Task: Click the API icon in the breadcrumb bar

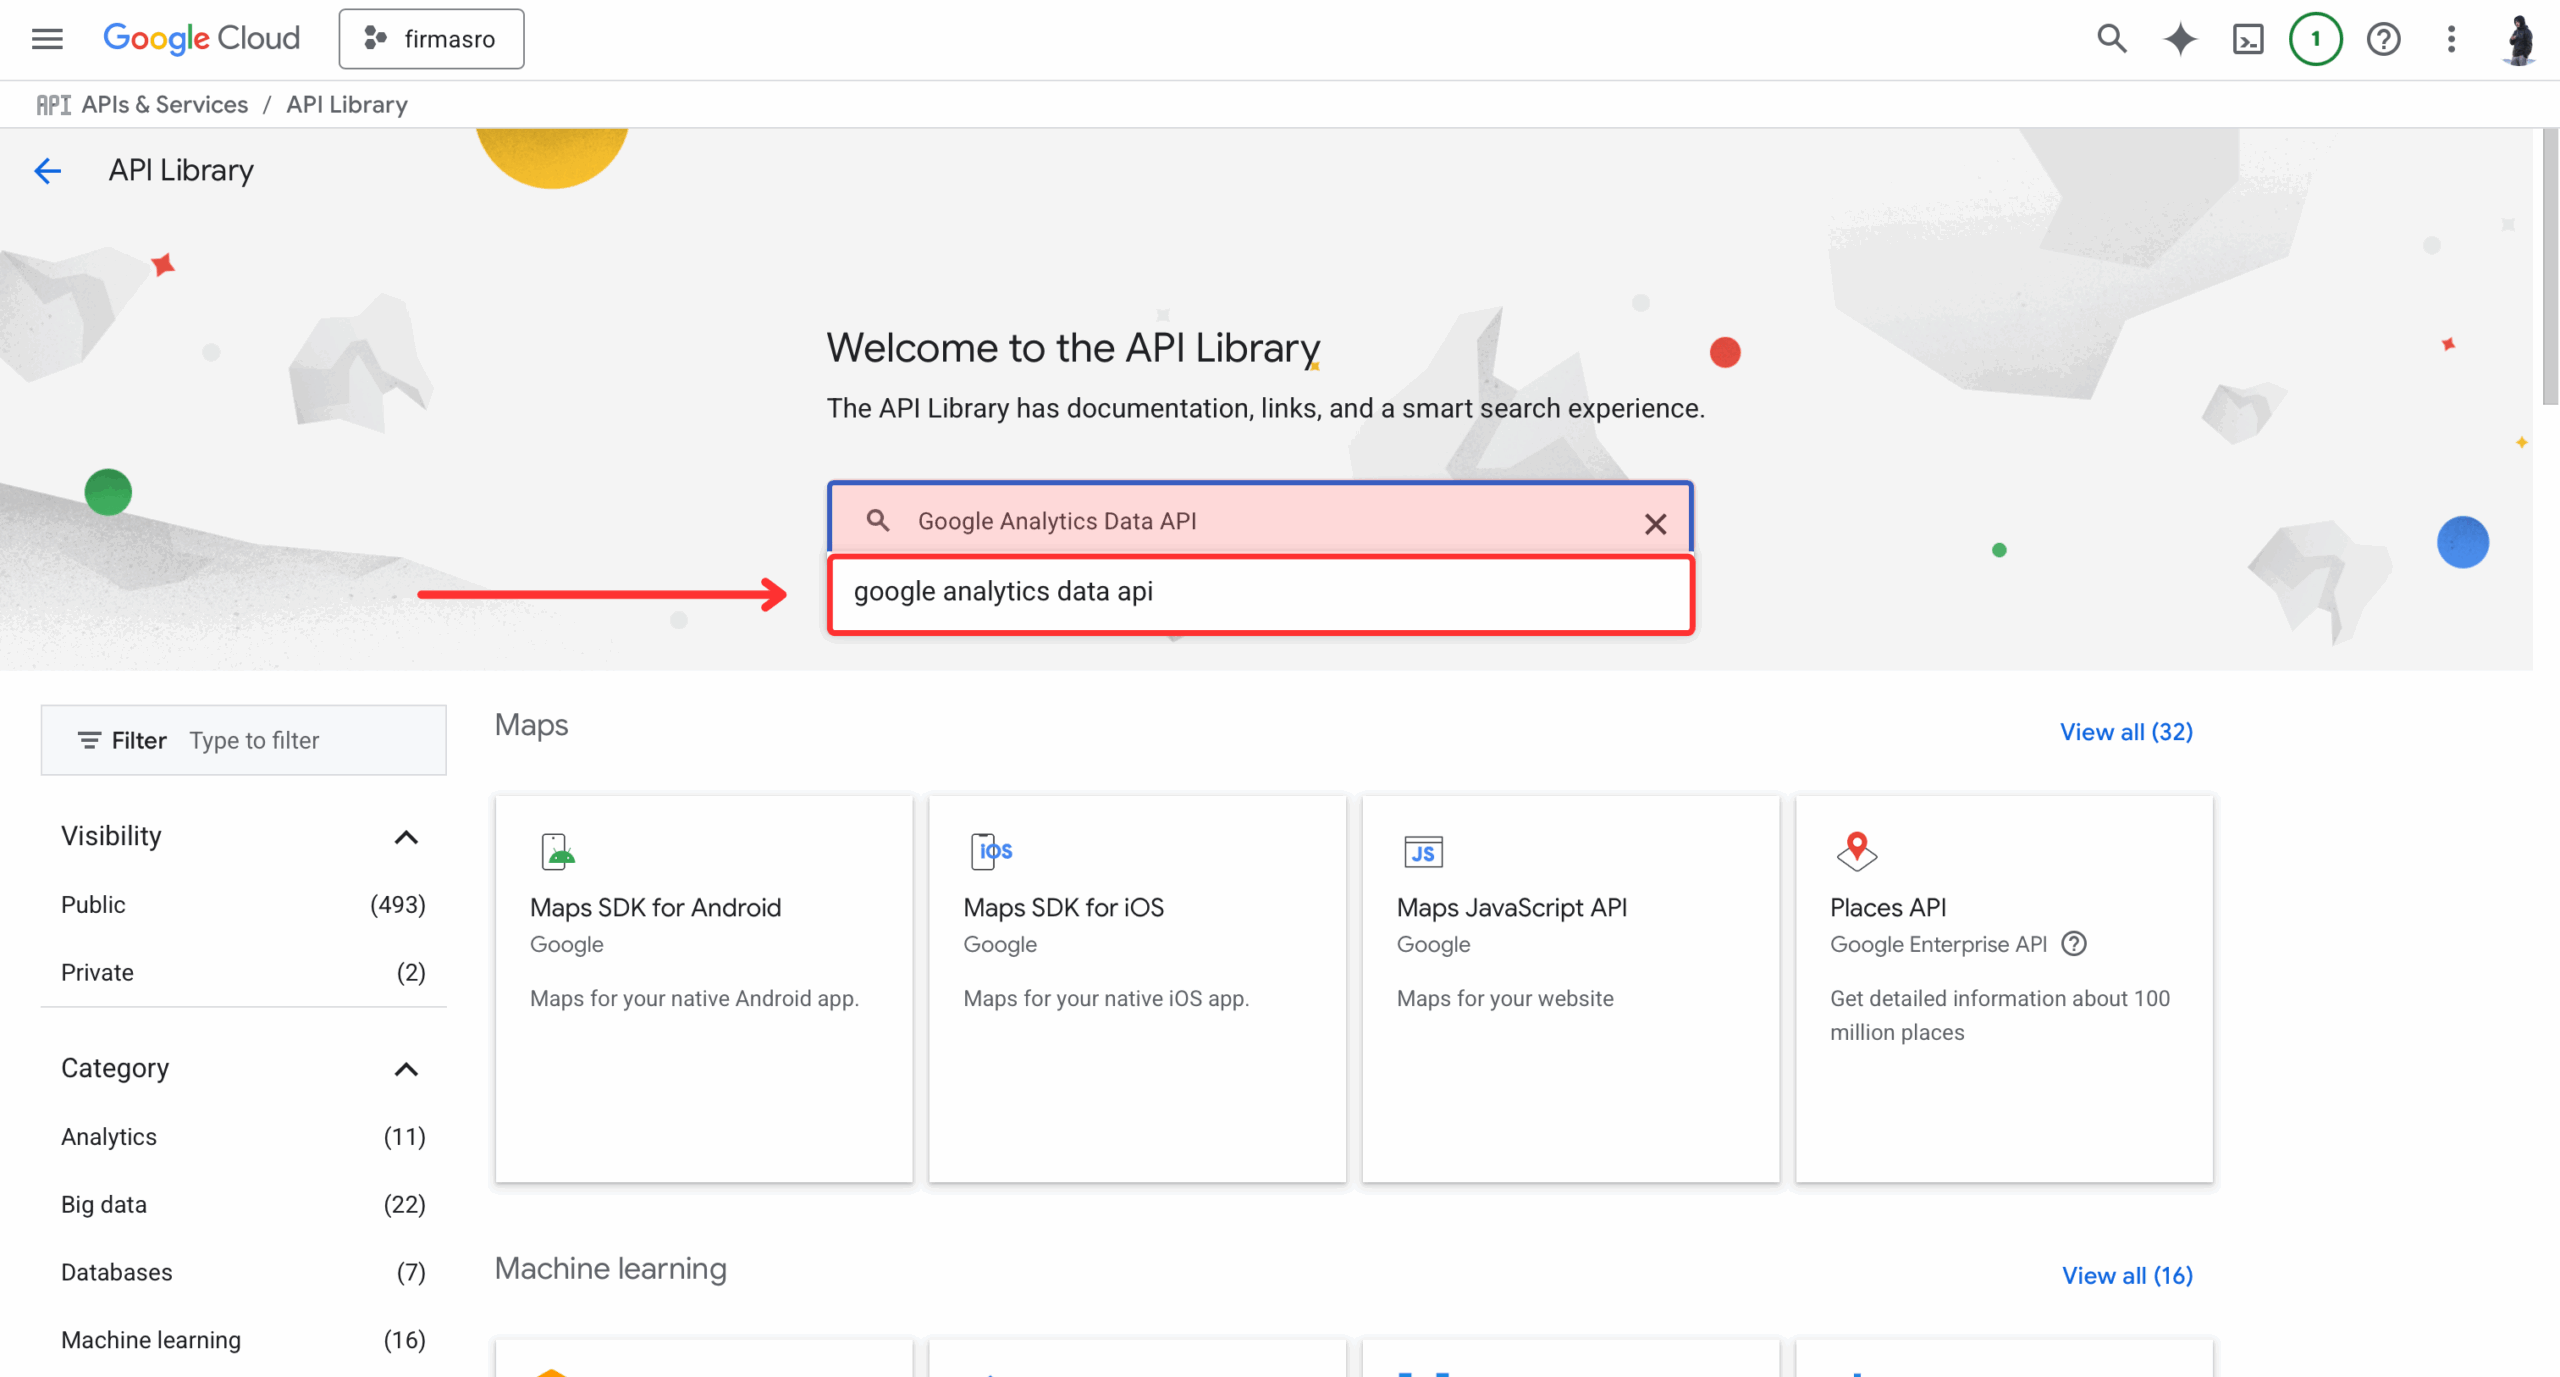Action: [53, 105]
